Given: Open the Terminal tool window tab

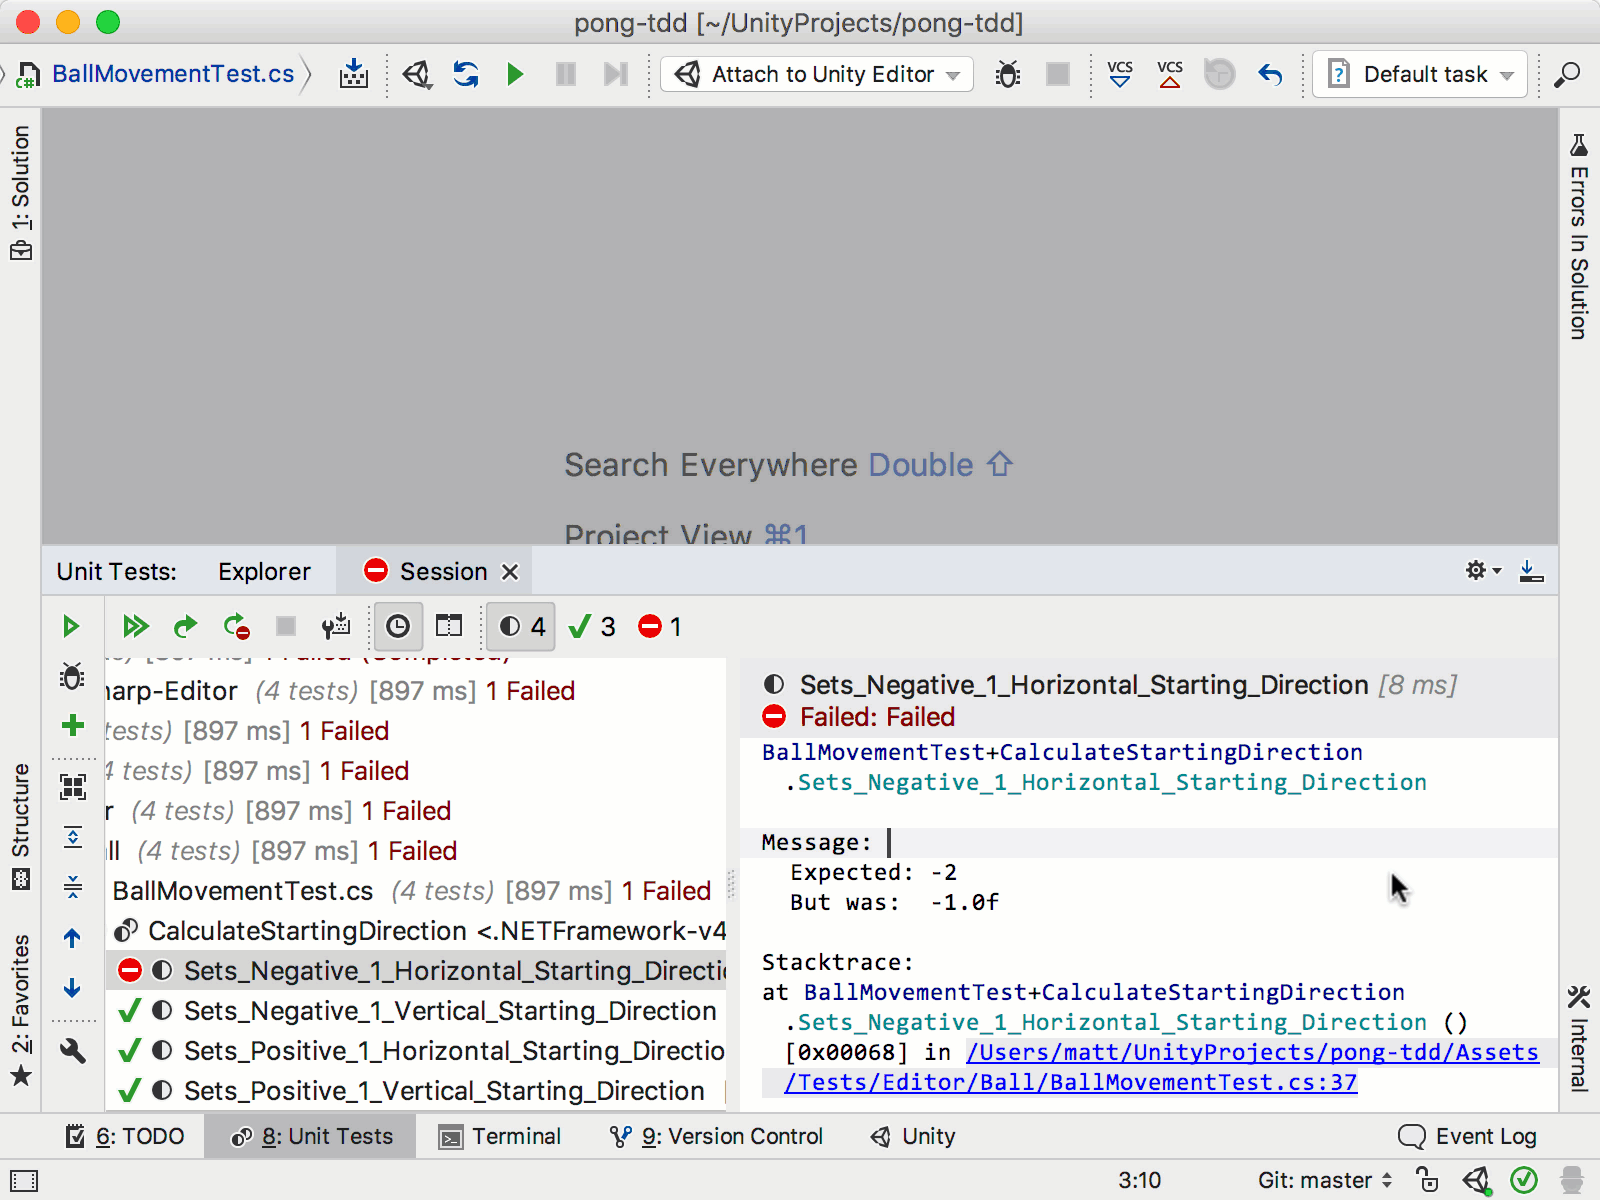Looking at the screenshot, I should [x=501, y=1137].
